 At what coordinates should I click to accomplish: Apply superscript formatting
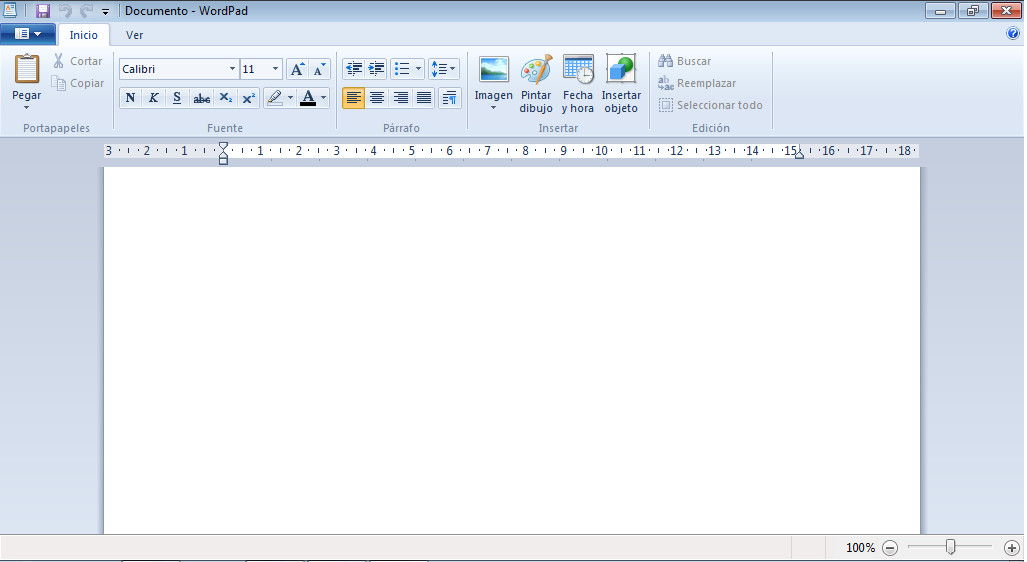249,98
